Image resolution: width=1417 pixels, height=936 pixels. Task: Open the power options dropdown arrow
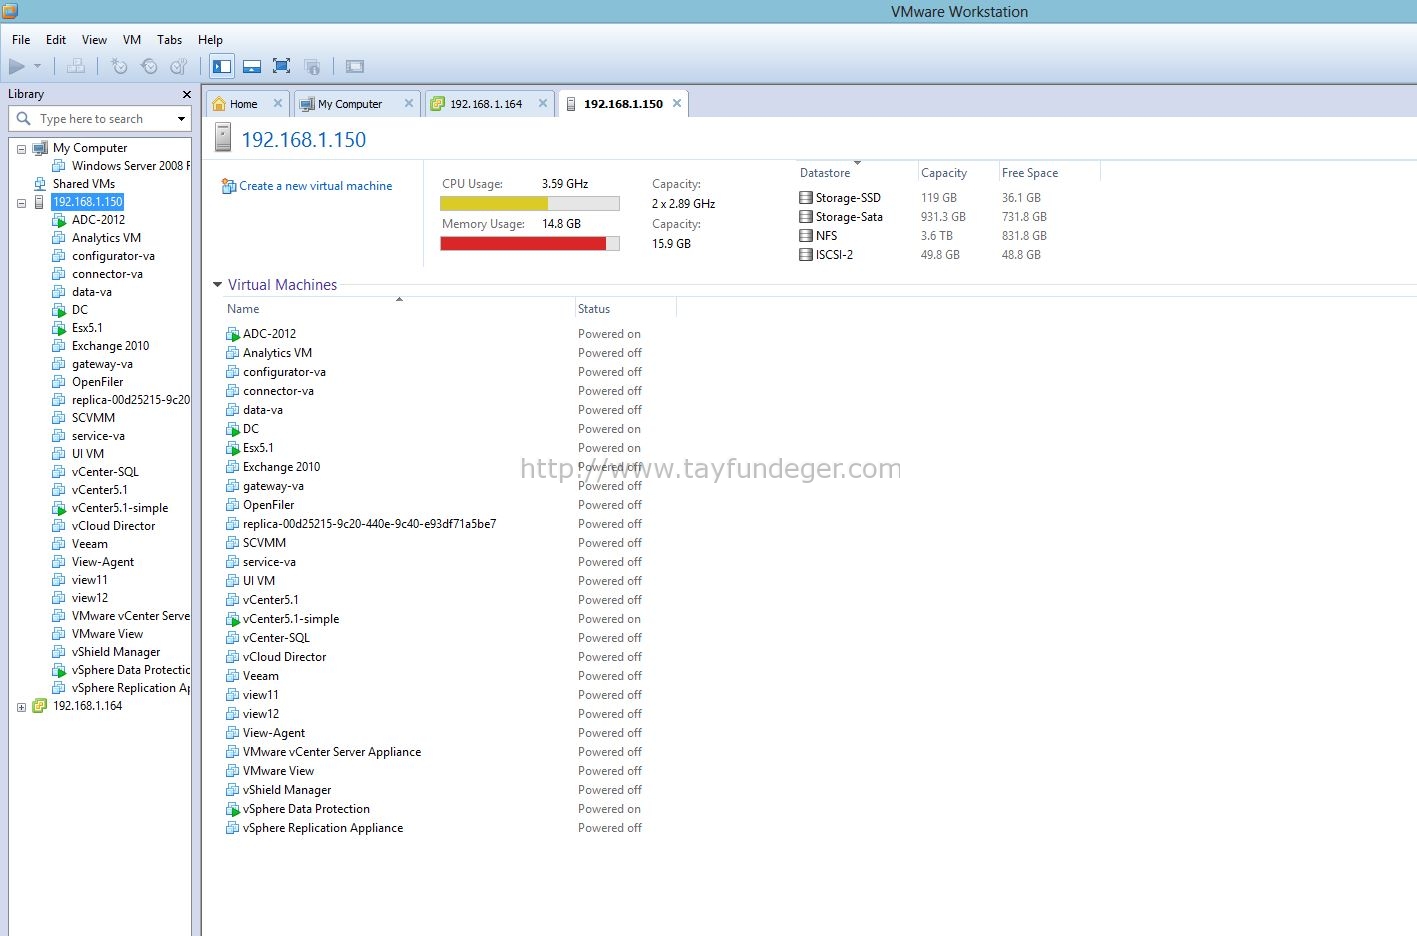click(38, 67)
